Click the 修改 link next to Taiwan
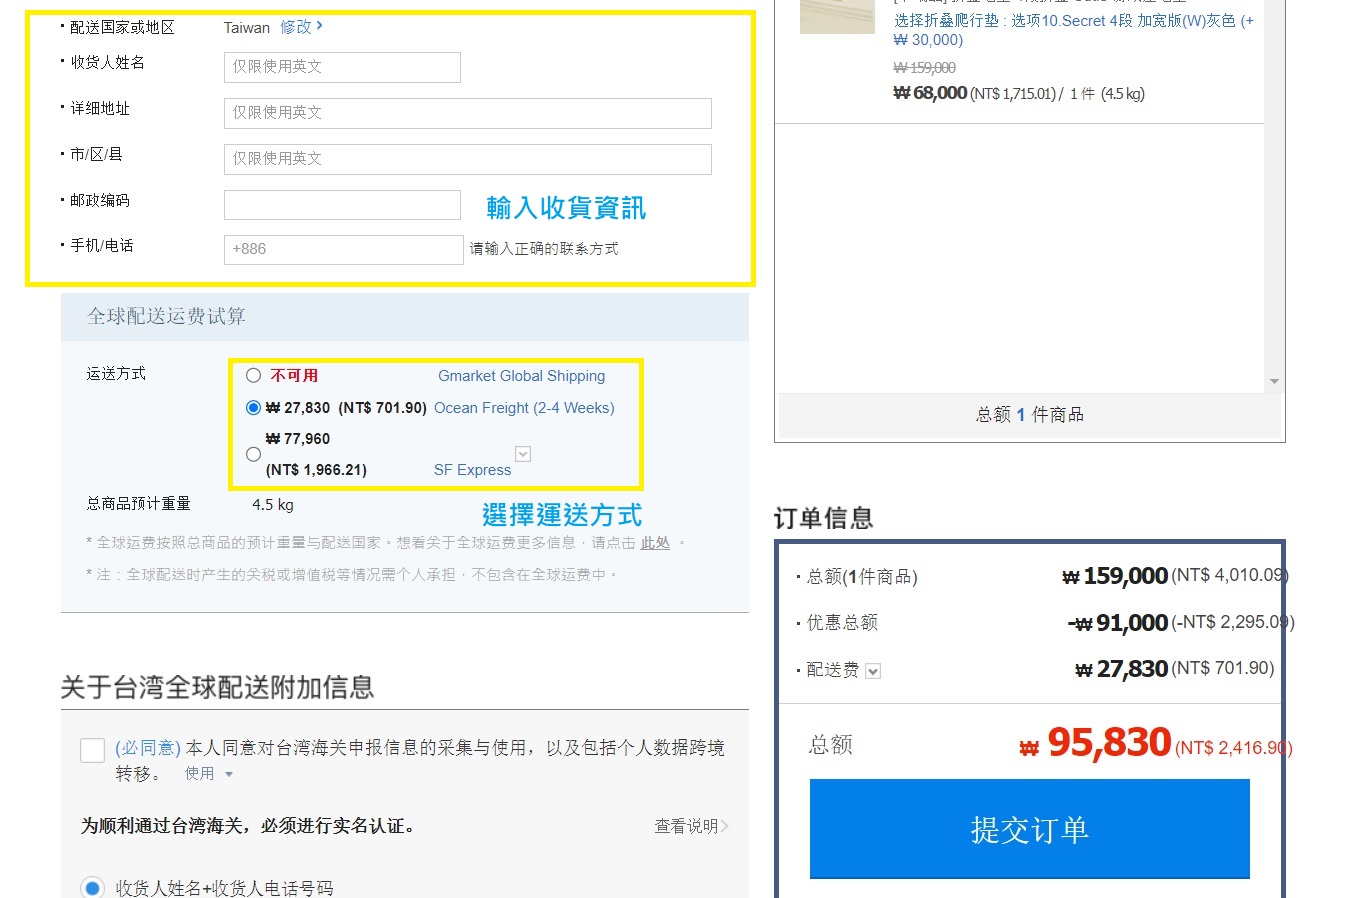 300,27
